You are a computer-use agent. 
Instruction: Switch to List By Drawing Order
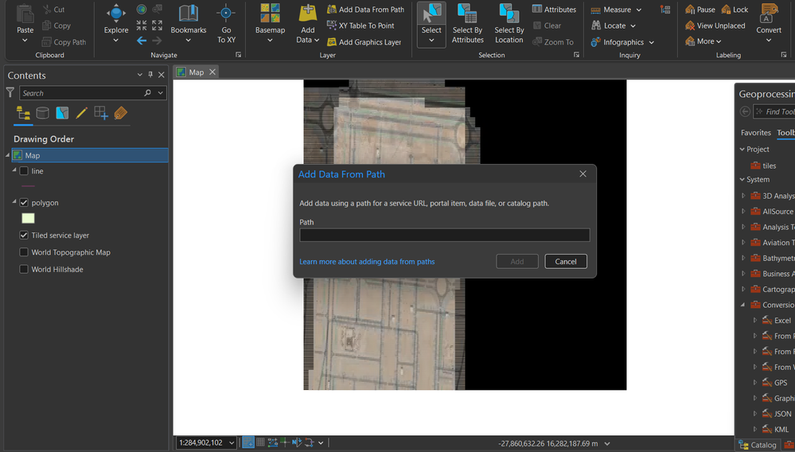[23, 113]
